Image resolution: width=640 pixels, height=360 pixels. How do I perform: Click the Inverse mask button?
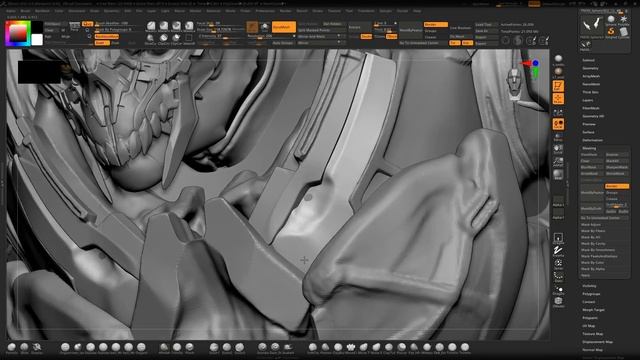tap(617, 155)
